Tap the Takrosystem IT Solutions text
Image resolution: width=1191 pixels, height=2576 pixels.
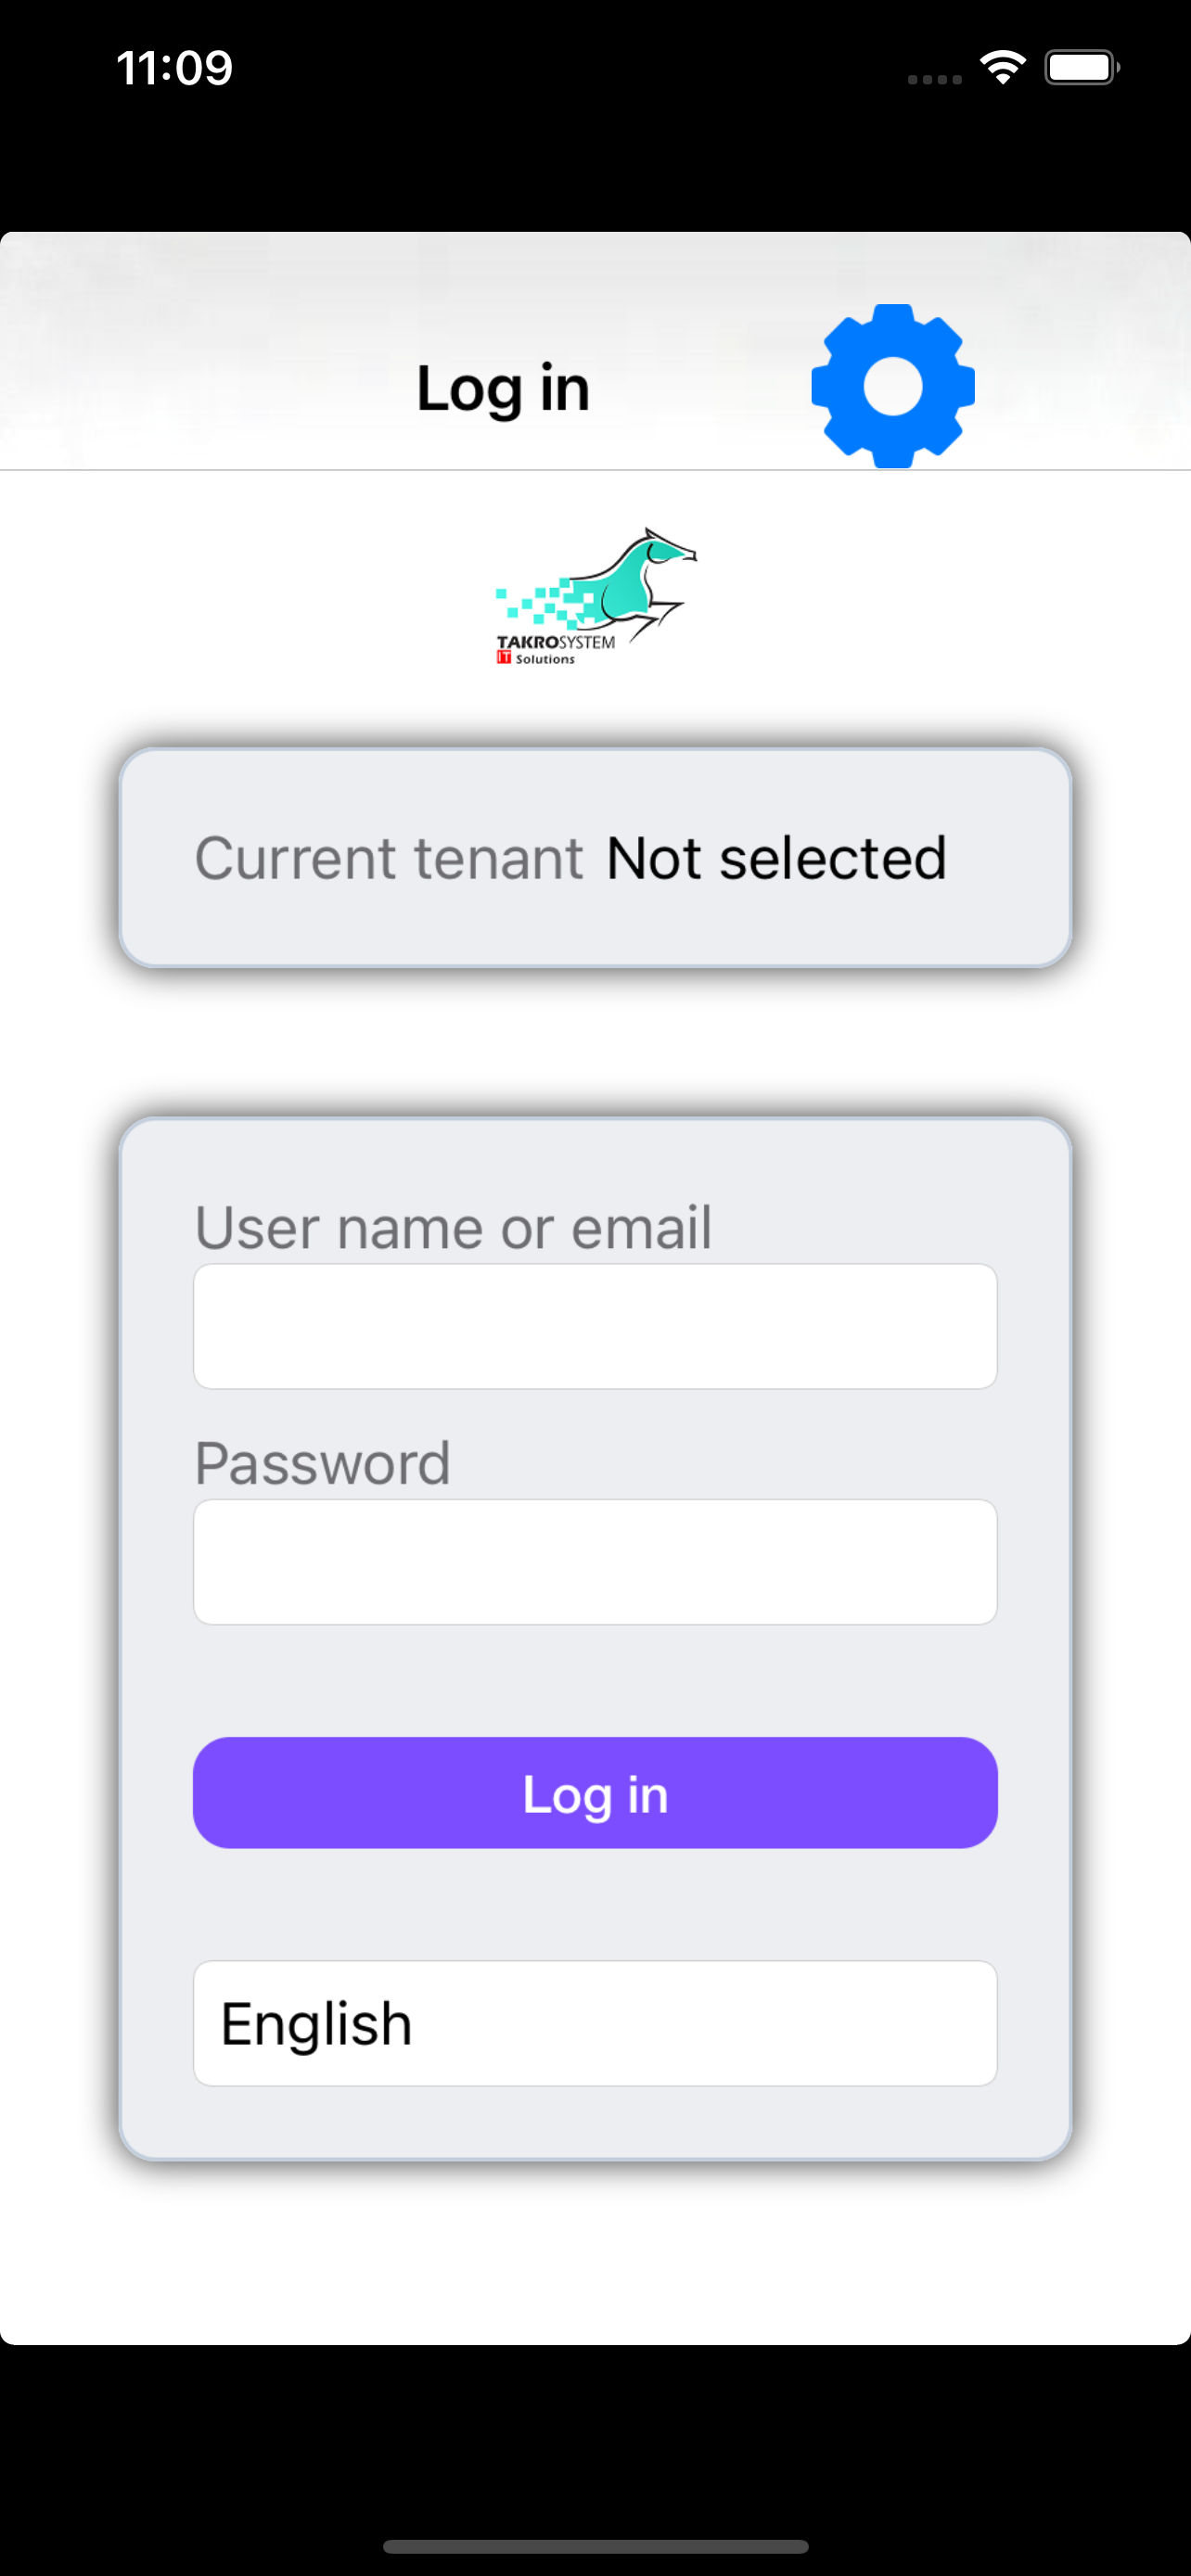[x=556, y=649]
